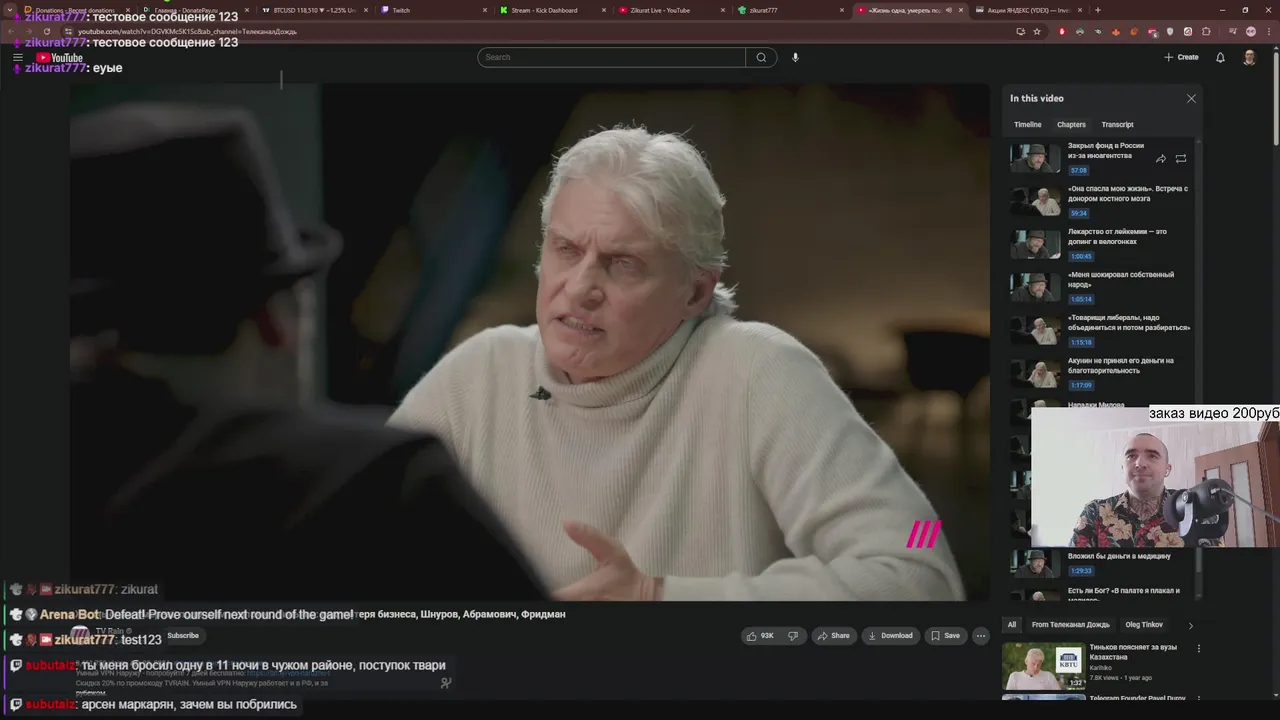Image resolution: width=1280 pixels, height=720 pixels.
Task: Mute the playing tab via its speaker icon
Action: tap(948, 10)
